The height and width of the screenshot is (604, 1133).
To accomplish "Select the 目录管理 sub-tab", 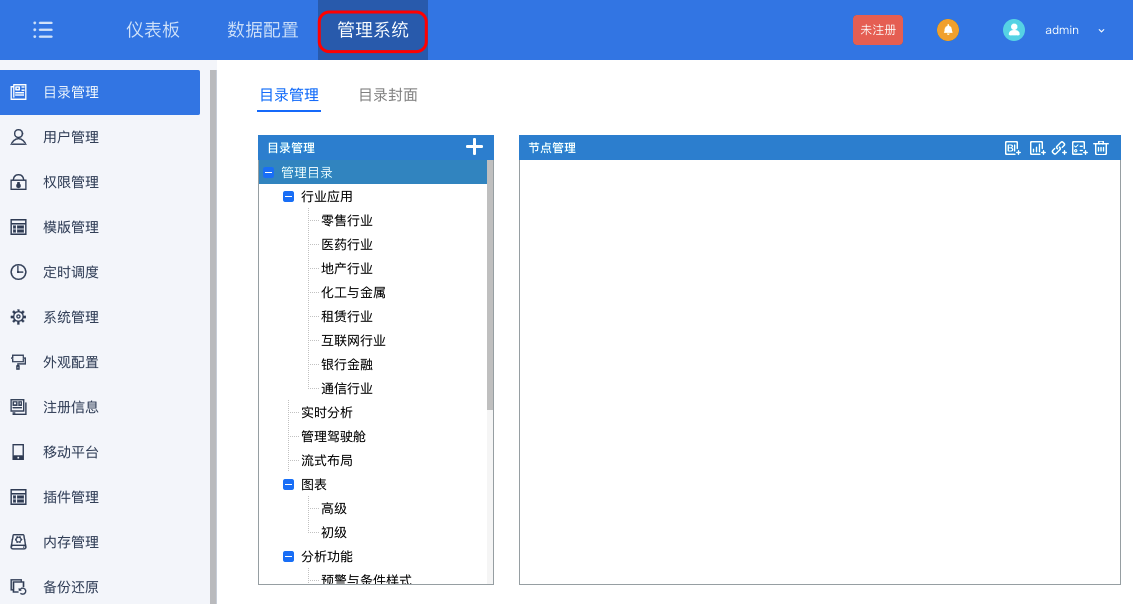I will [x=289, y=95].
